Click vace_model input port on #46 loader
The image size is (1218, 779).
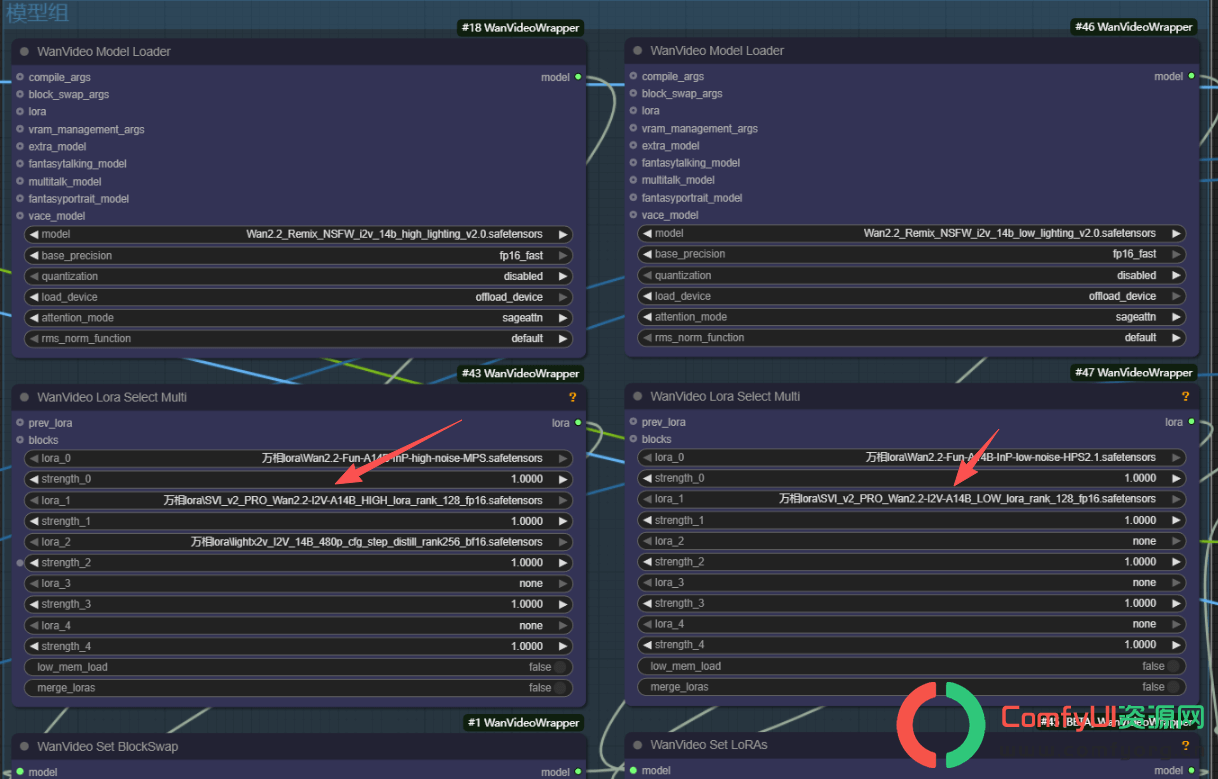[633, 215]
